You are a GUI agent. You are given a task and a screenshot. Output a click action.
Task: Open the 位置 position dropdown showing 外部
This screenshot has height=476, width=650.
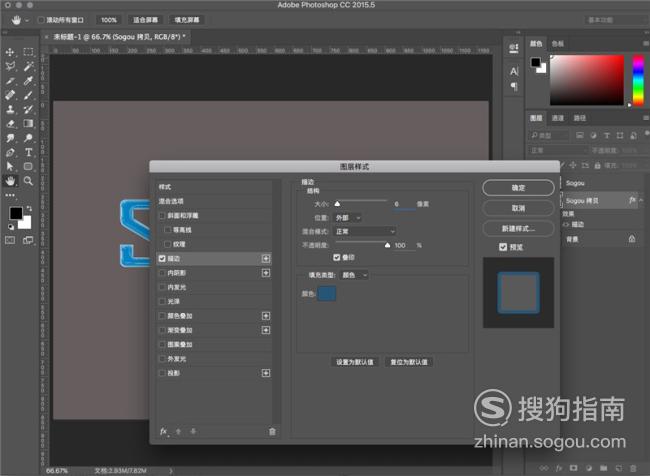347,218
